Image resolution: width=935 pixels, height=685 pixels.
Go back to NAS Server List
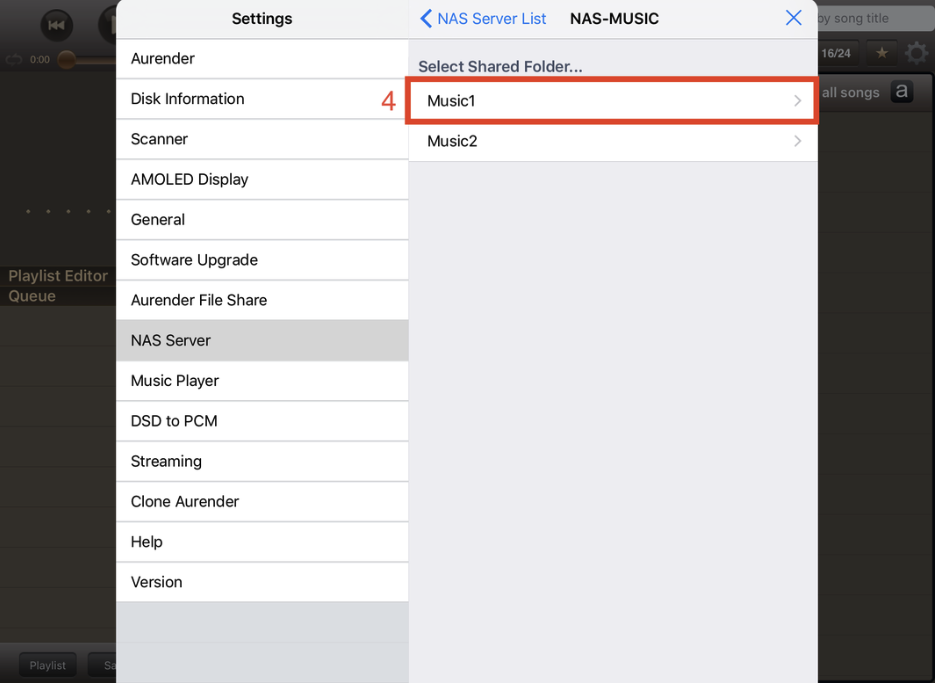483,18
